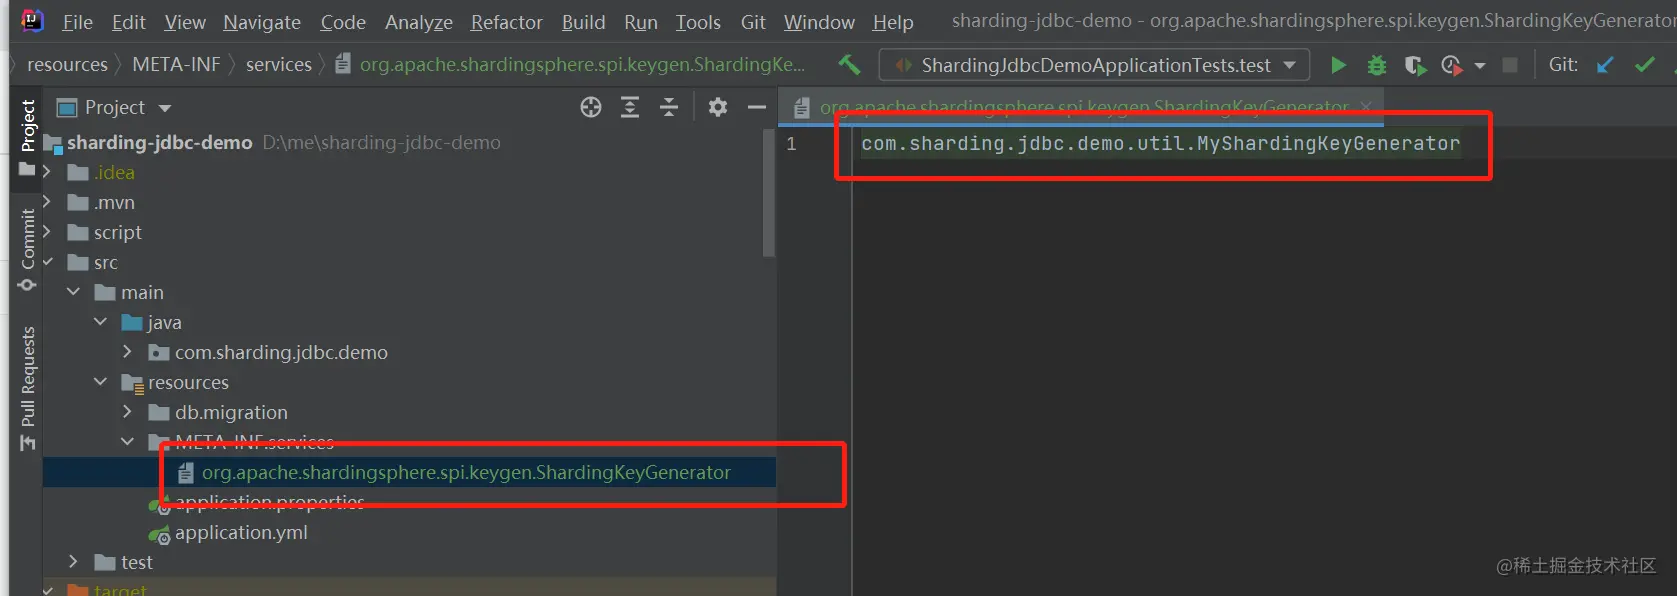This screenshot has width=1677, height=596.
Task: Expand the db.migration folder
Action: pos(127,412)
